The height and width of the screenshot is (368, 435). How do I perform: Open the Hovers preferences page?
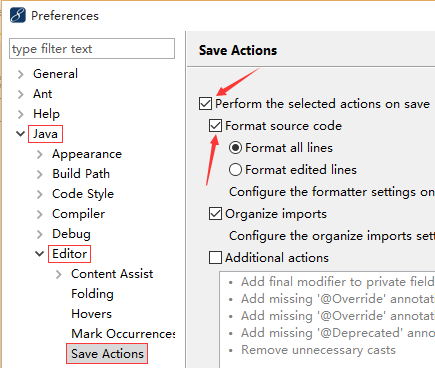pos(91,314)
